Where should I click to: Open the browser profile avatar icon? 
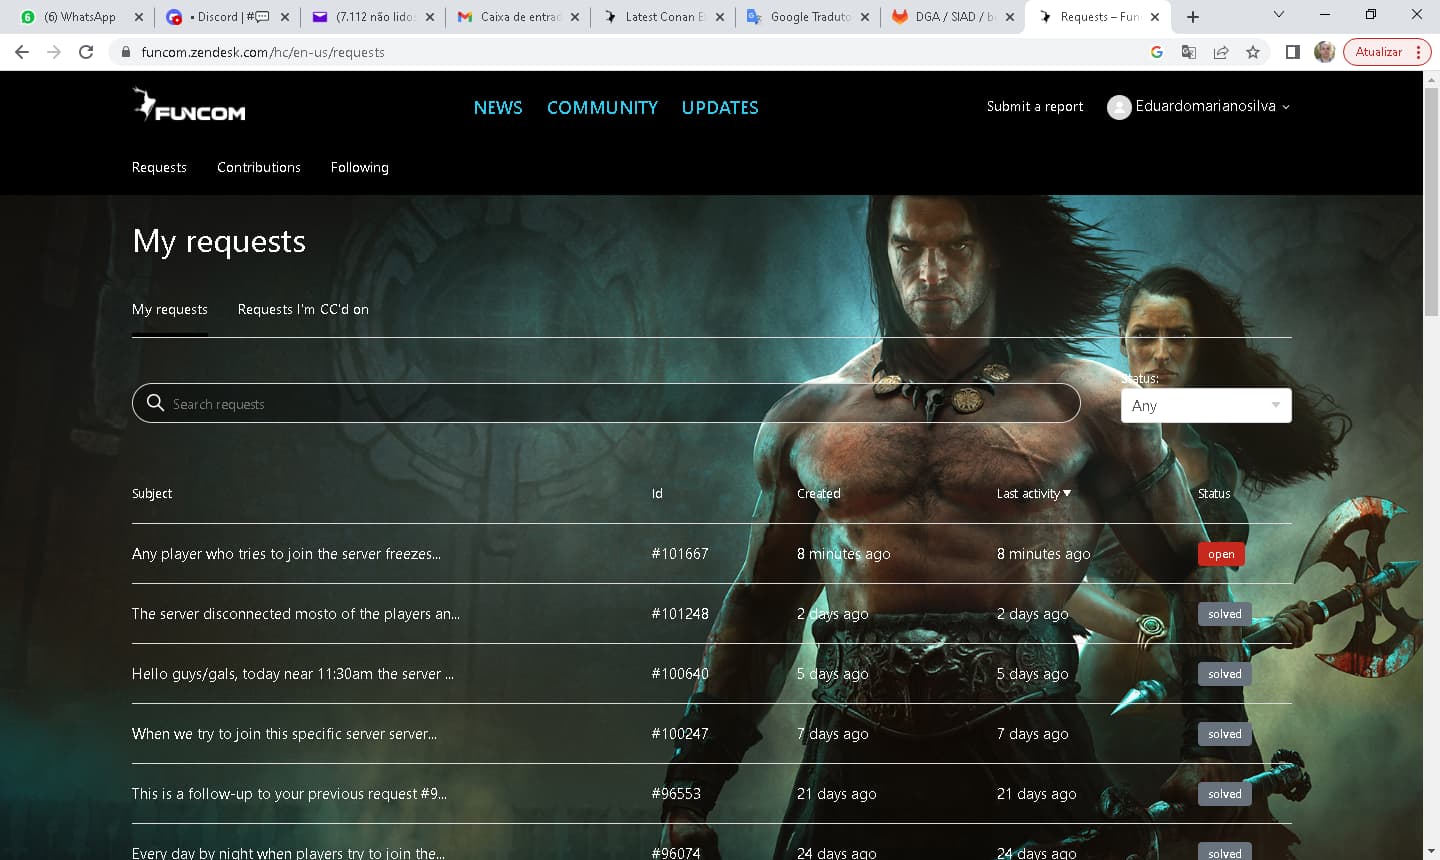(1324, 51)
